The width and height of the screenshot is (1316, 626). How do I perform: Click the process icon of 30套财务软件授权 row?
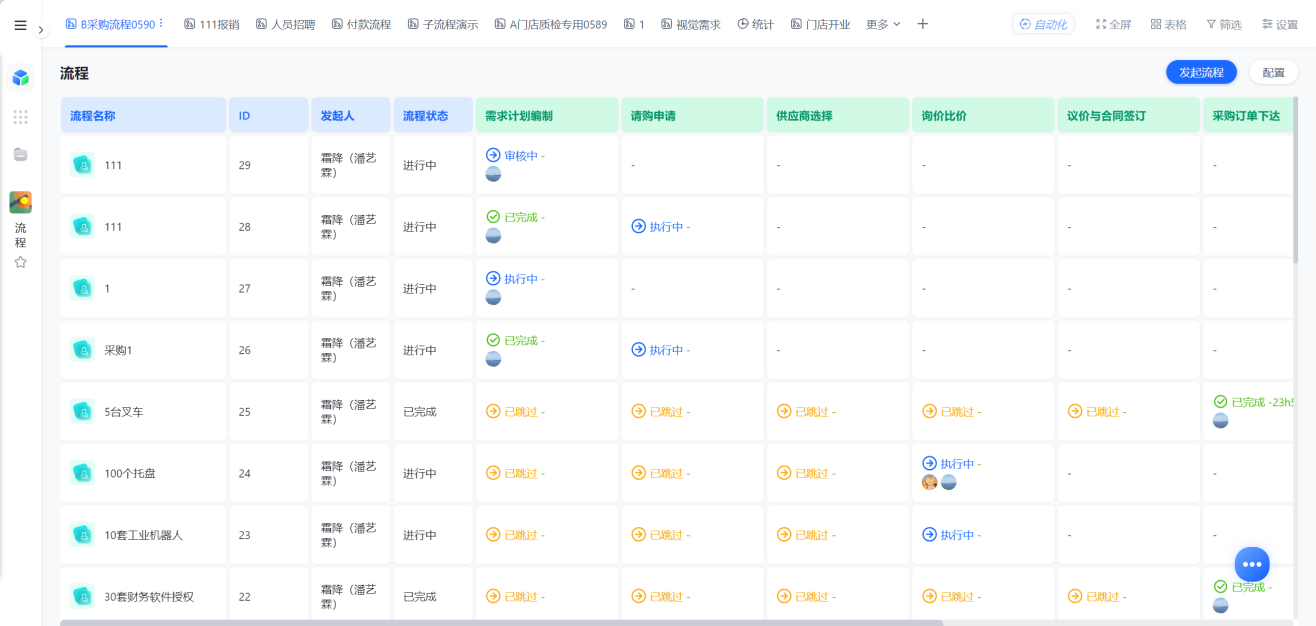tap(82, 597)
